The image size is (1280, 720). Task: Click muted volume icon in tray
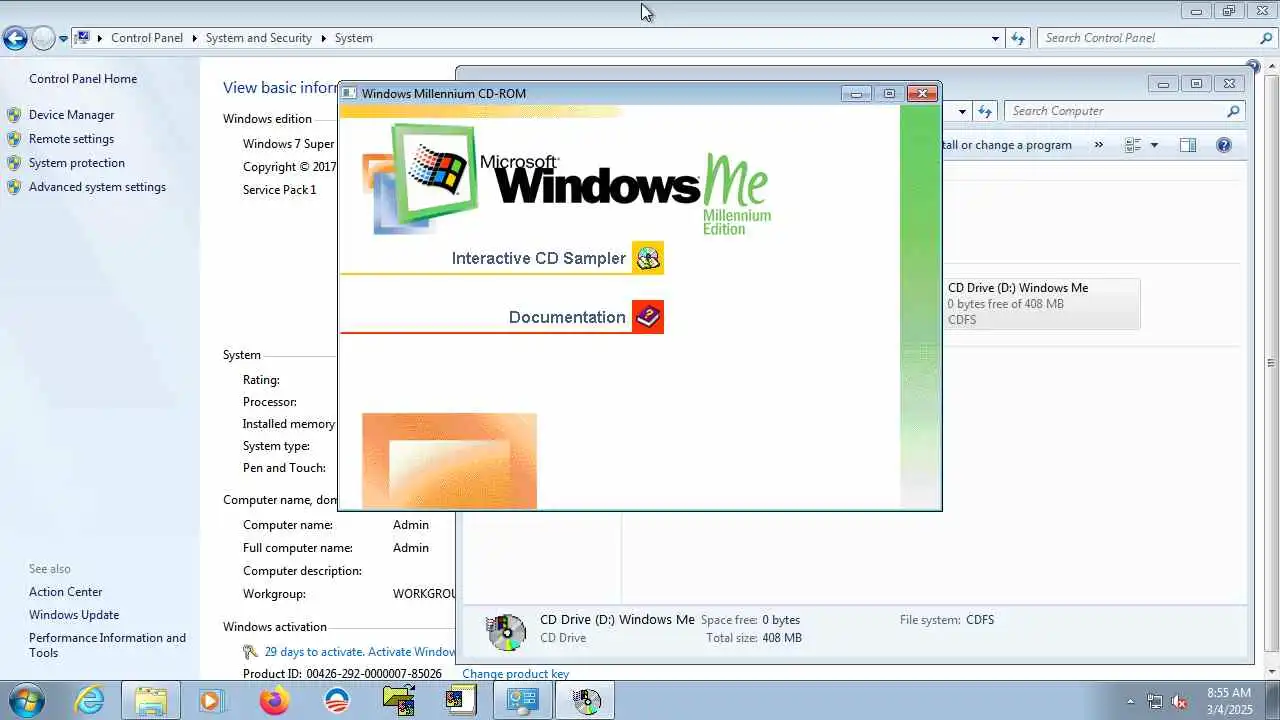tap(1180, 701)
